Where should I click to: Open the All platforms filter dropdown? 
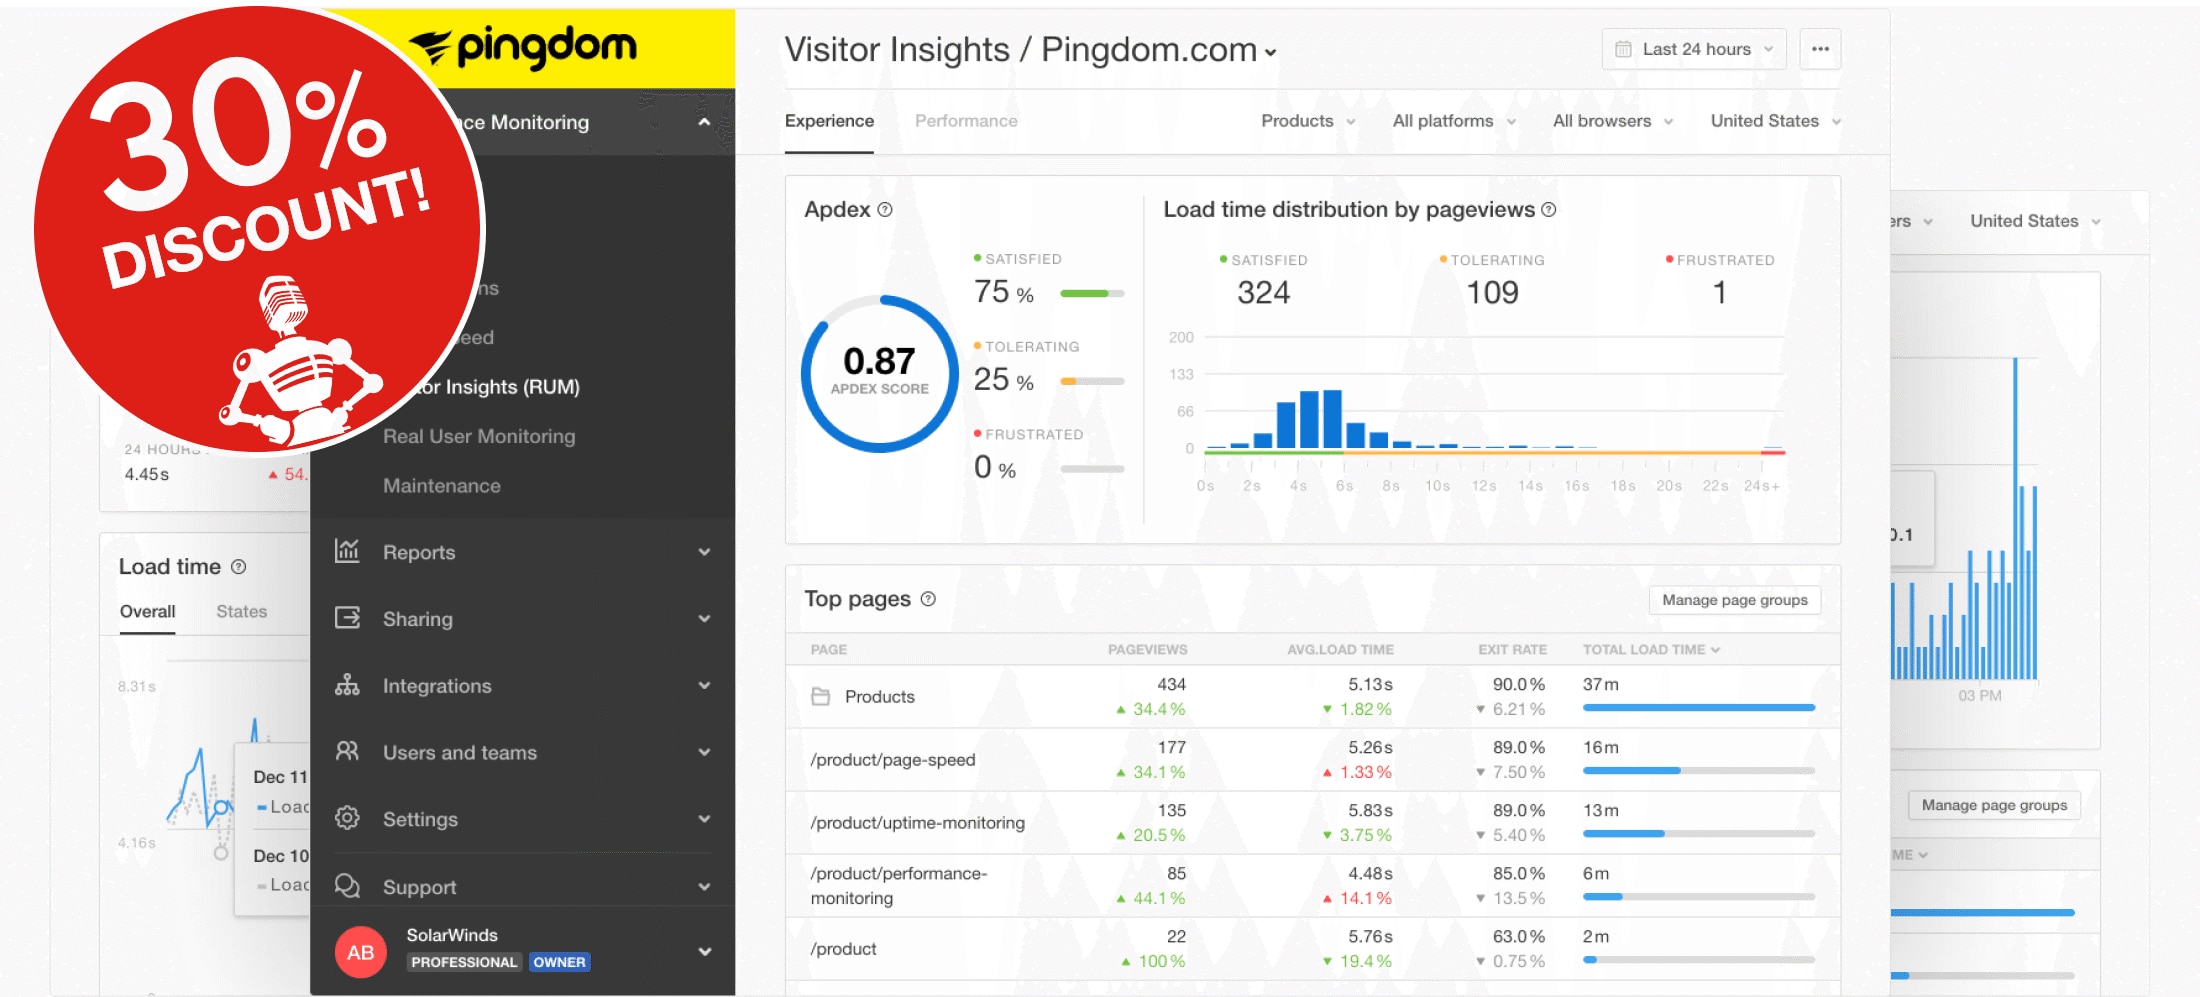[x=1454, y=121]
